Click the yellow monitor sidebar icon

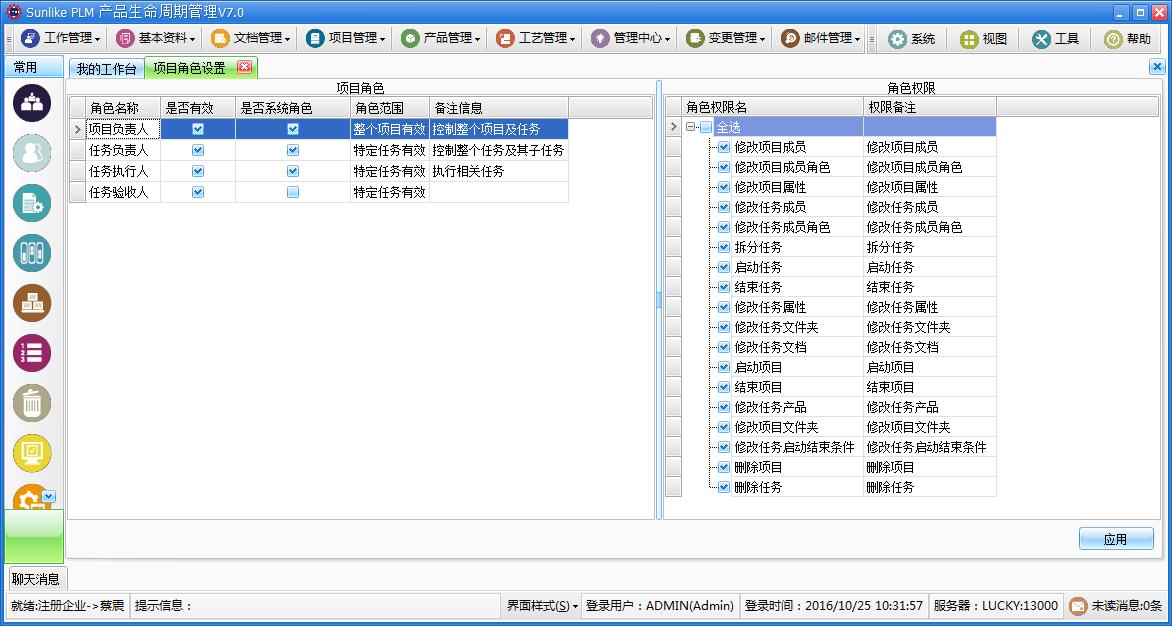tap(32, 453)
